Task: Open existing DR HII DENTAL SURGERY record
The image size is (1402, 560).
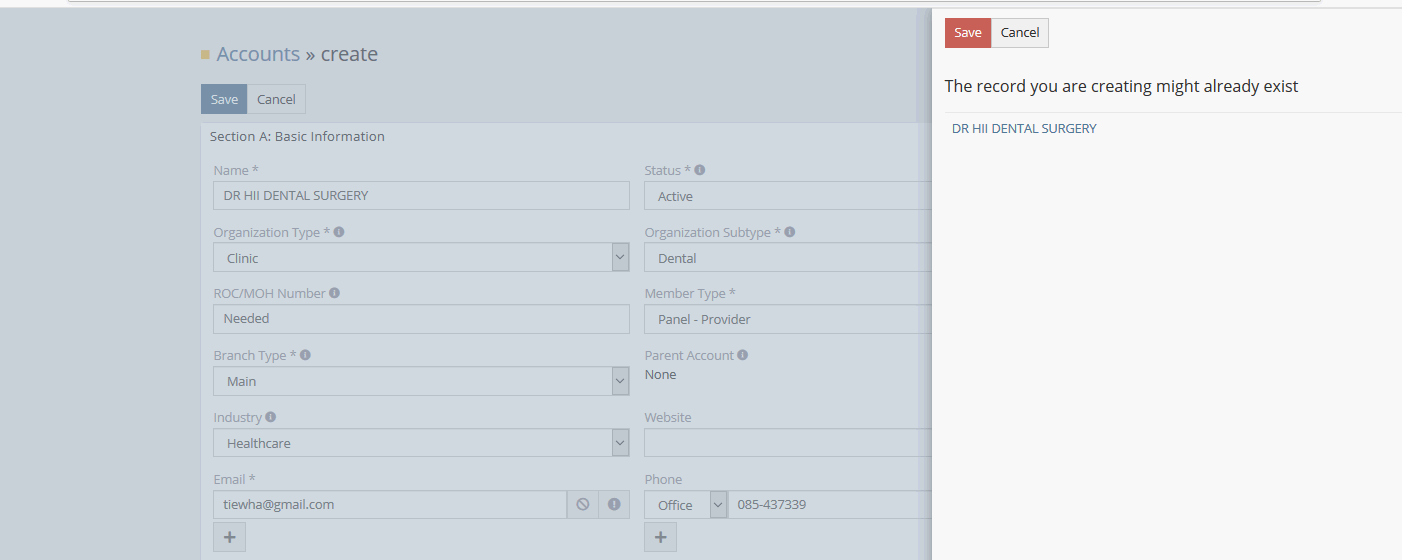Action: click(1024, 129)
